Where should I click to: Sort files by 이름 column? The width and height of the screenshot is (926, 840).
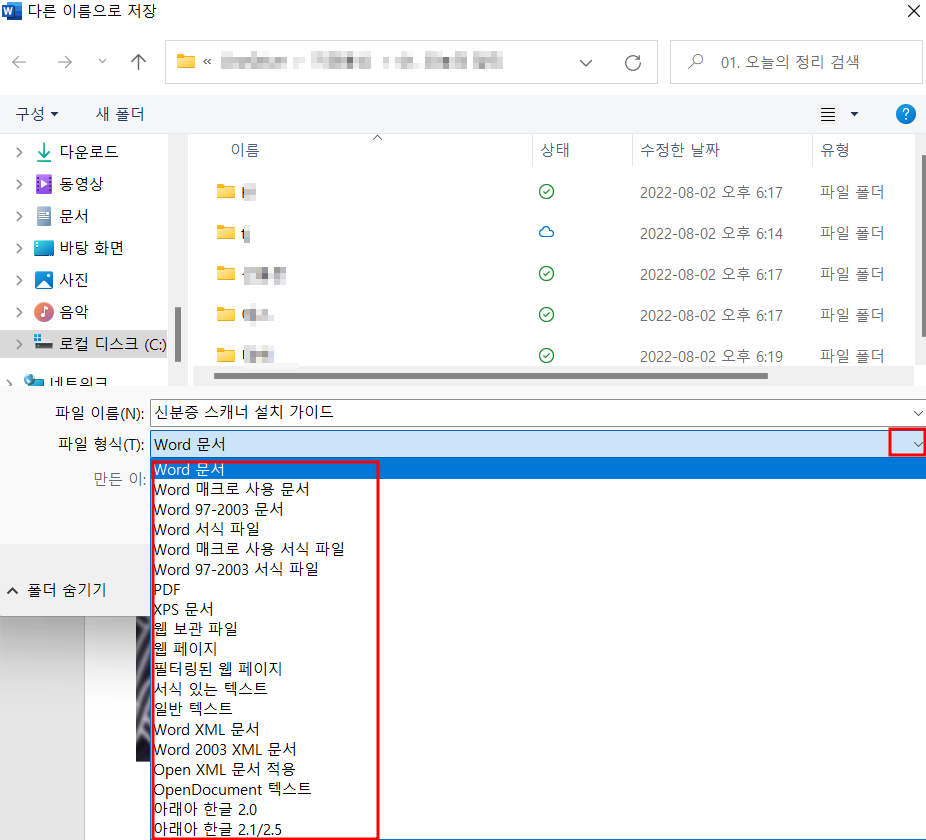(x=244, y=150)
